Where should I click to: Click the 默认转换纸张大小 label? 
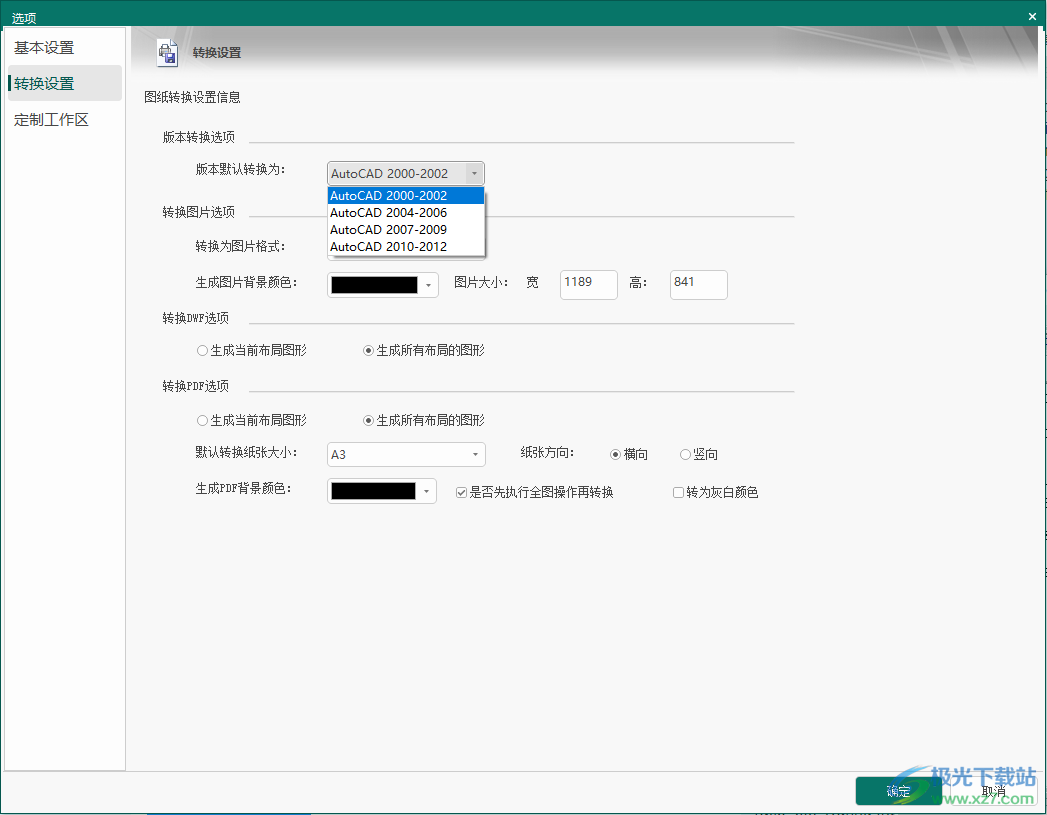(x=246, y=453)
